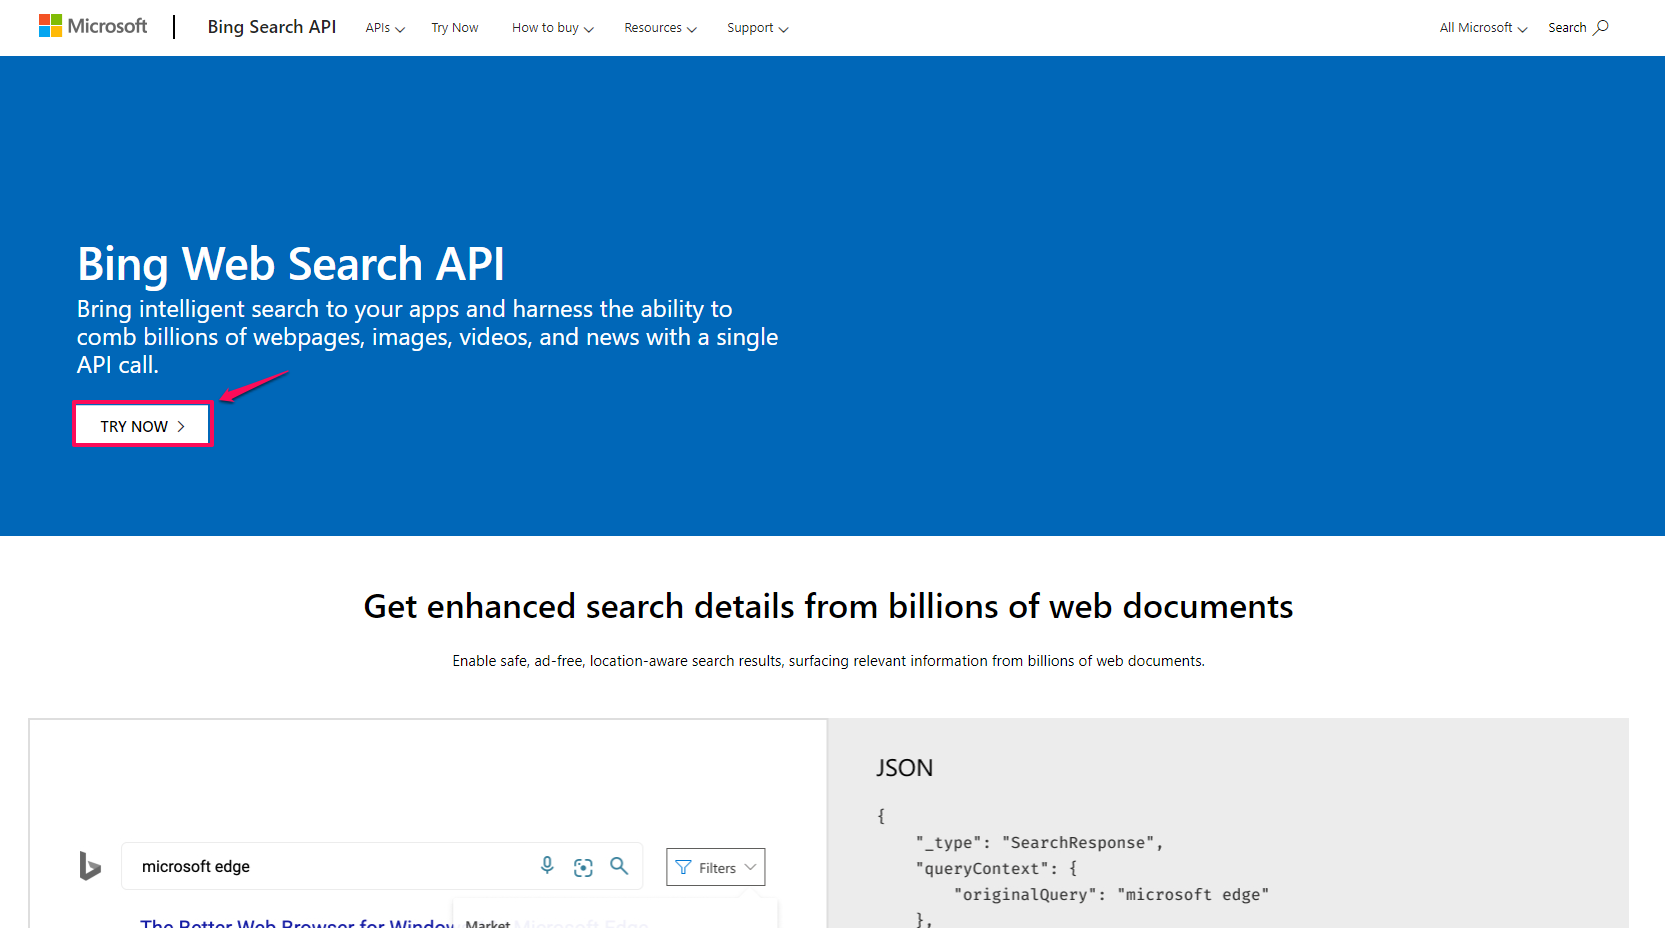
Task: Click the Bing Search API header title
Action: (271, 27)
